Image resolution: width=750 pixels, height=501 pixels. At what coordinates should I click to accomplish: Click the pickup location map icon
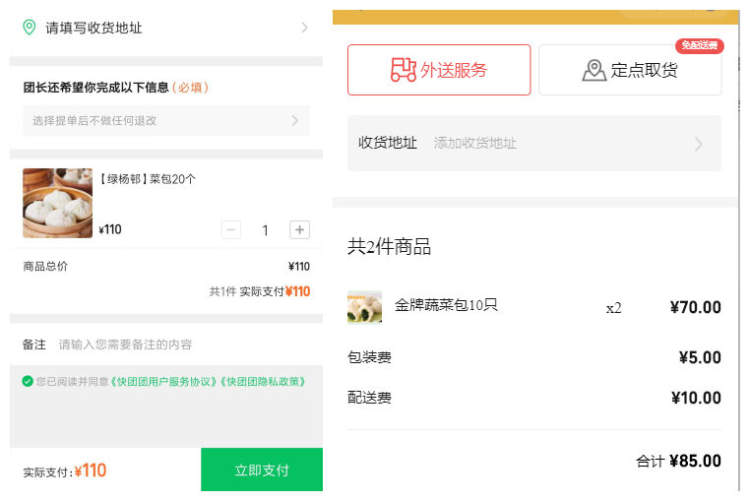594,70
